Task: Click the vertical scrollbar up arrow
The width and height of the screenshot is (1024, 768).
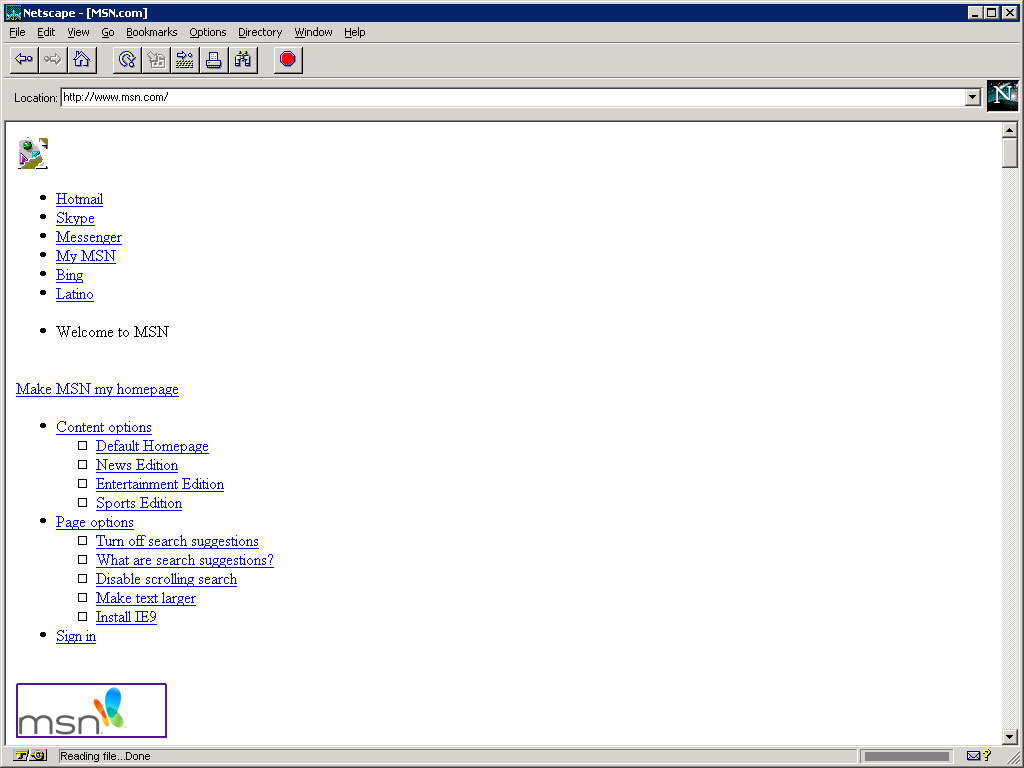Action: click(x=1010, y=130)
